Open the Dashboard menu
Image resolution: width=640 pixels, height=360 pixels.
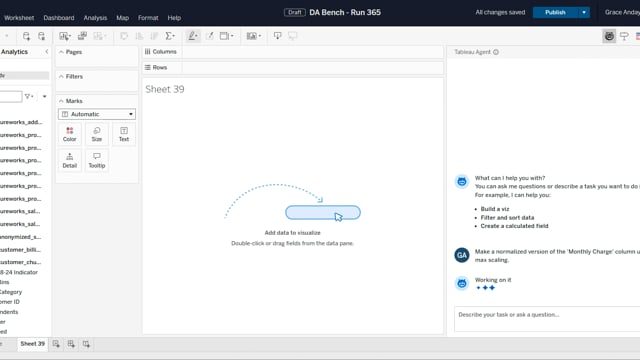tap(59, 18)
